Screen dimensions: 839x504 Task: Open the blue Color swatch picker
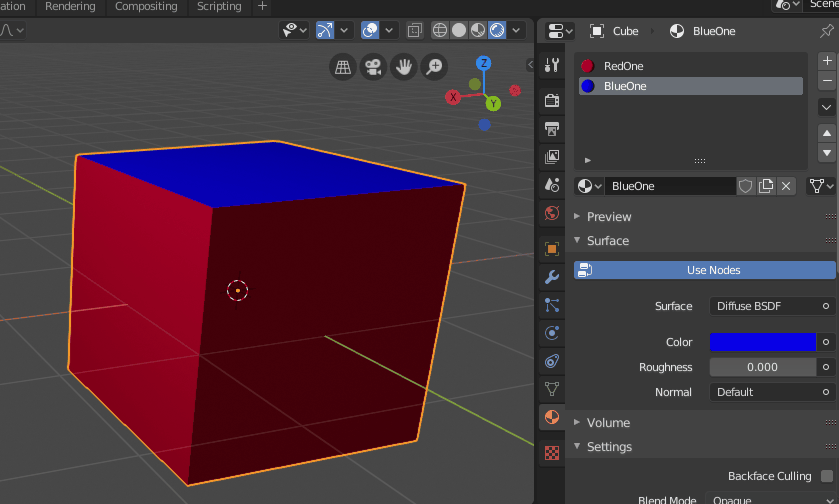(762, 342)
